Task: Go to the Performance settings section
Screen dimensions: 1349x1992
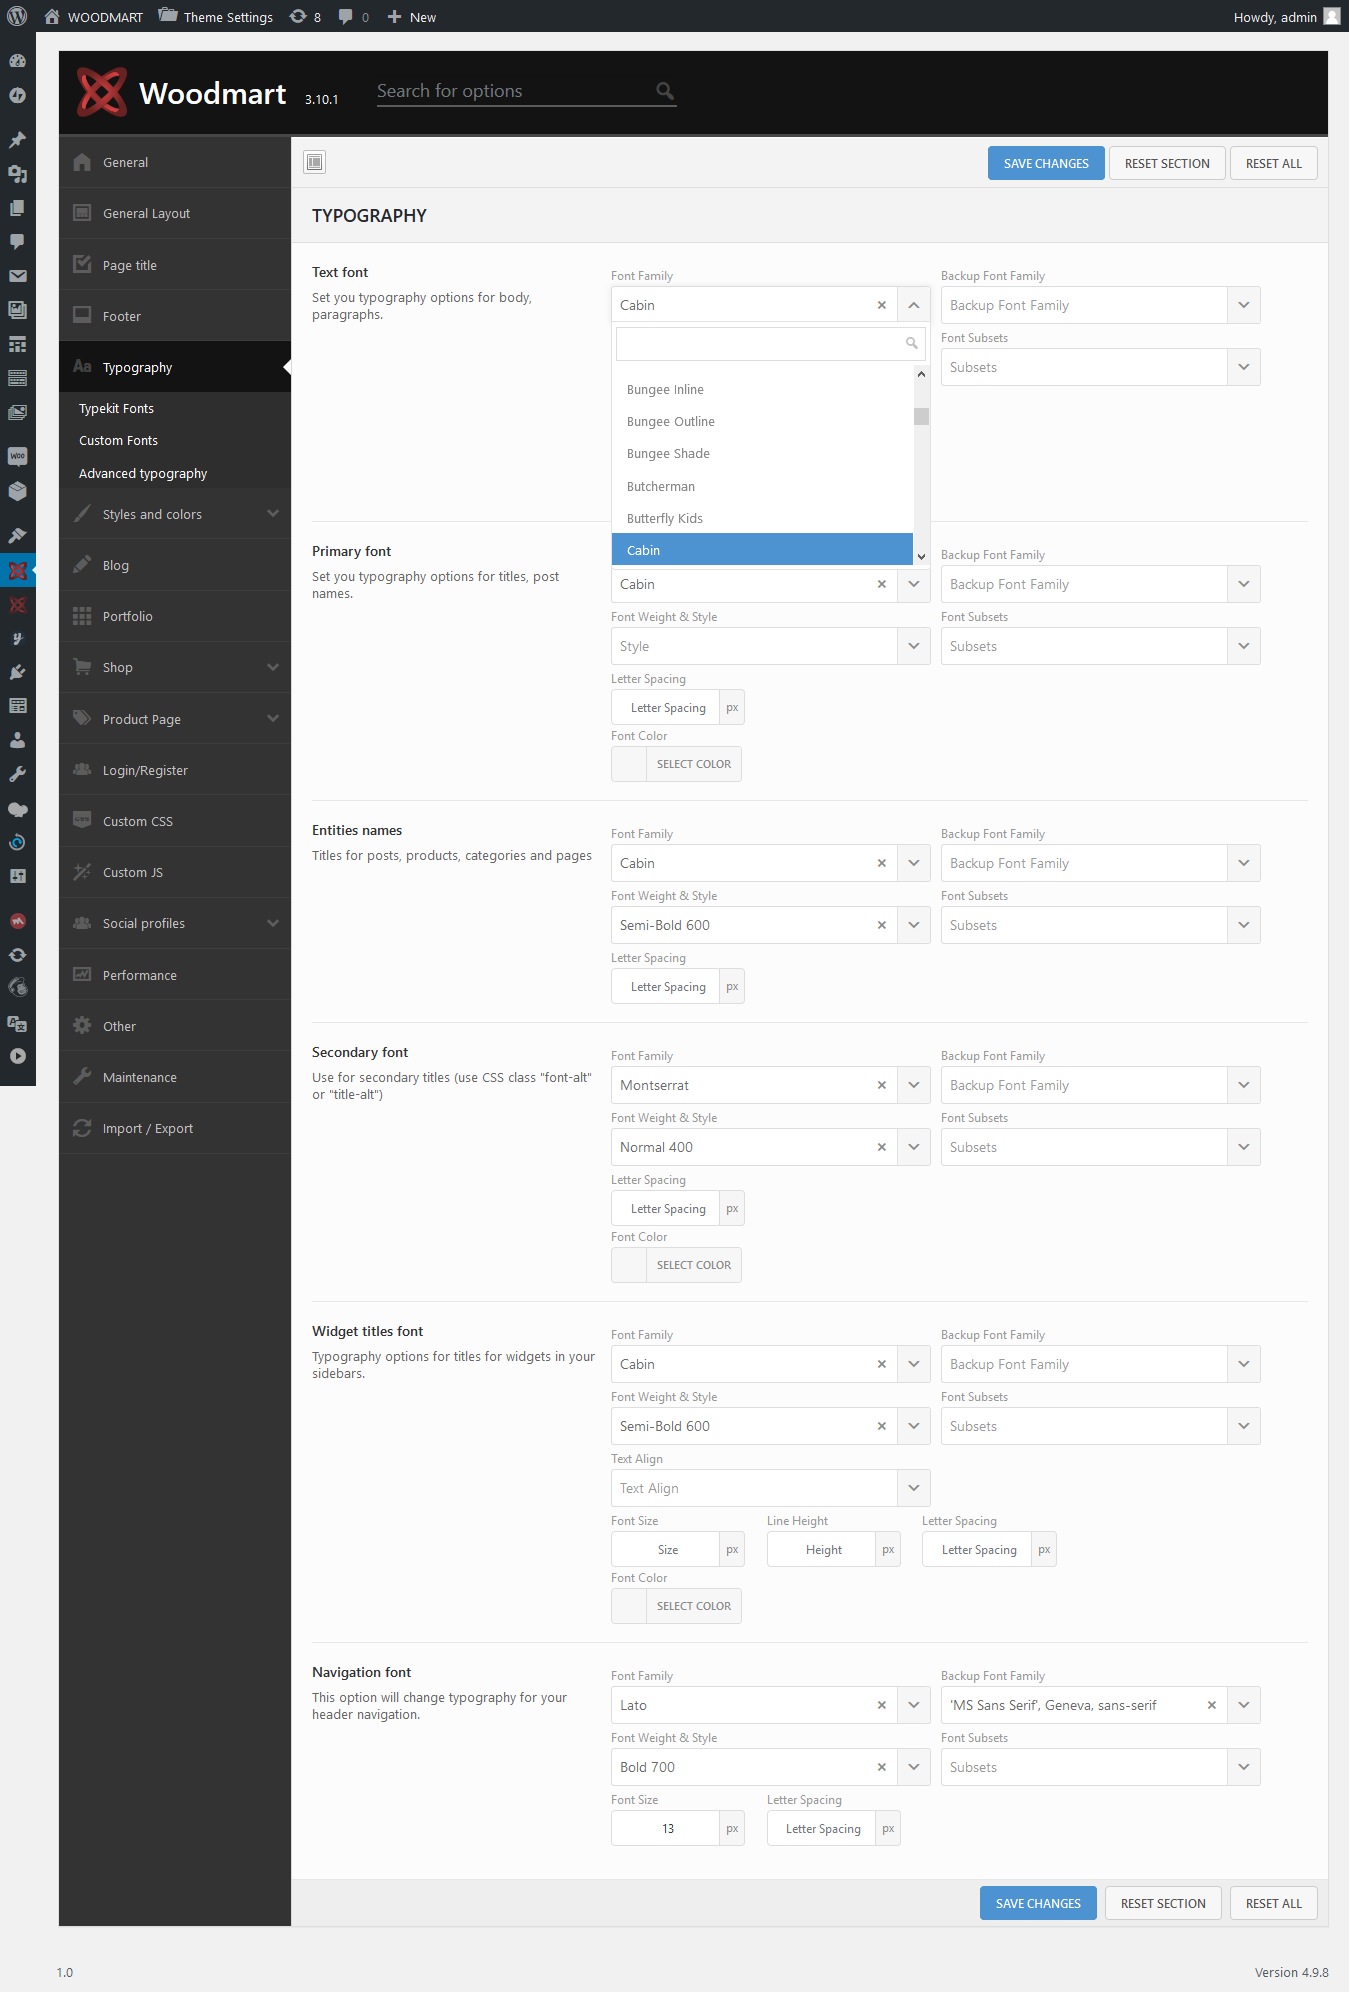Action: click(140, 975)
